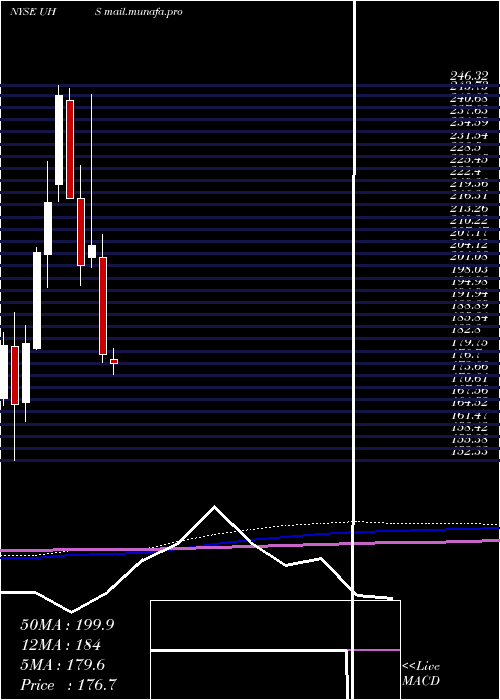Click the 161.47 price axis label

coord(469,415)
